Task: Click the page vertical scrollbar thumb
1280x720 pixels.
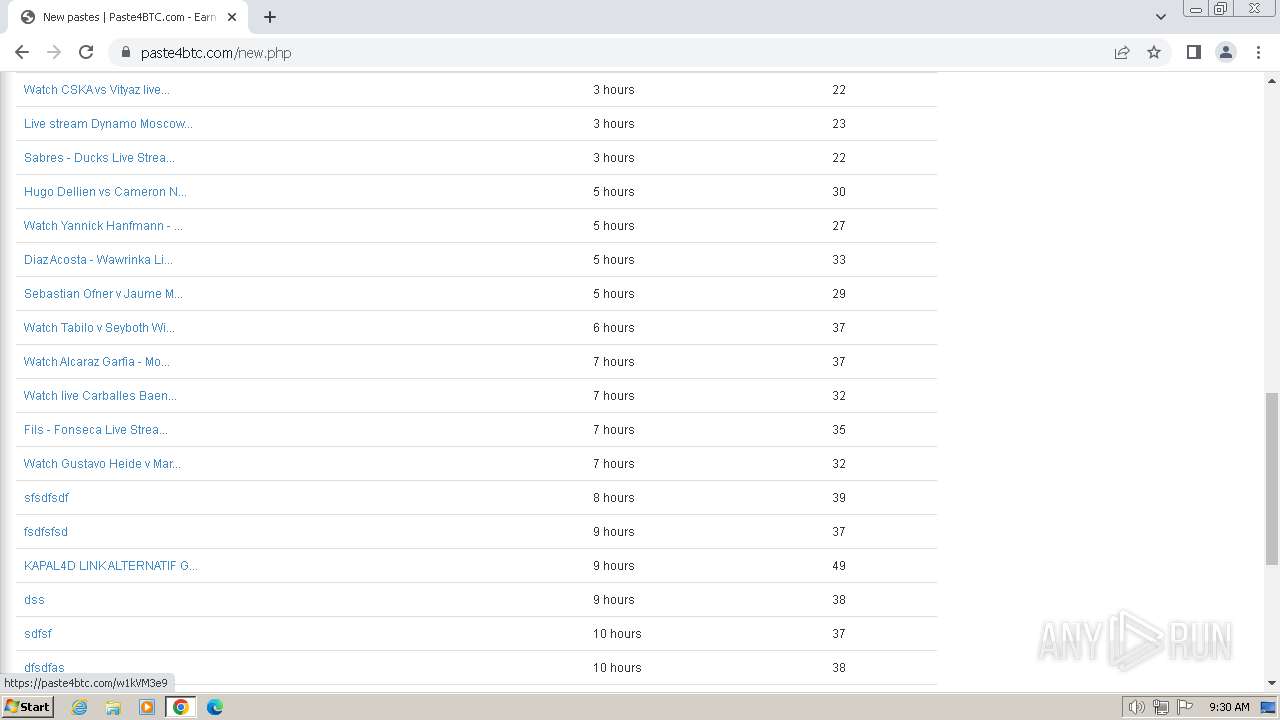Action: pos(1272,478)
